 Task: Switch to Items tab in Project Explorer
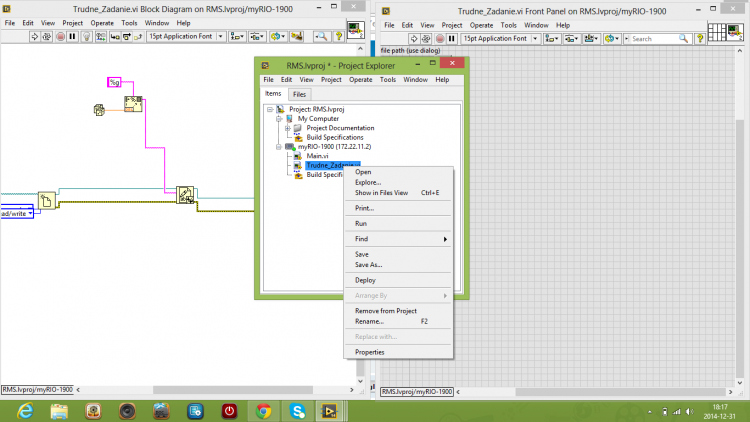point(273,94)
